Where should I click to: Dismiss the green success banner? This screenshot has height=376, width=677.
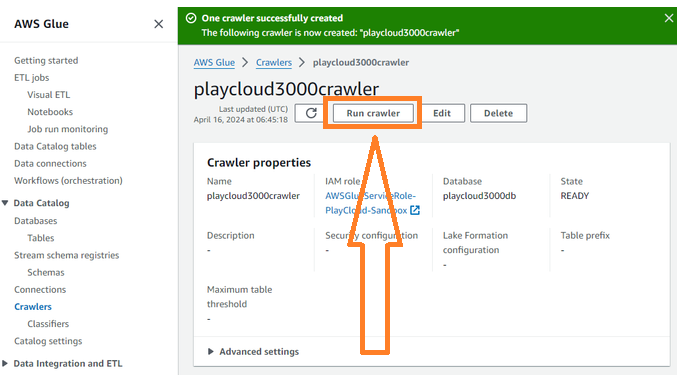pos(668,18)
